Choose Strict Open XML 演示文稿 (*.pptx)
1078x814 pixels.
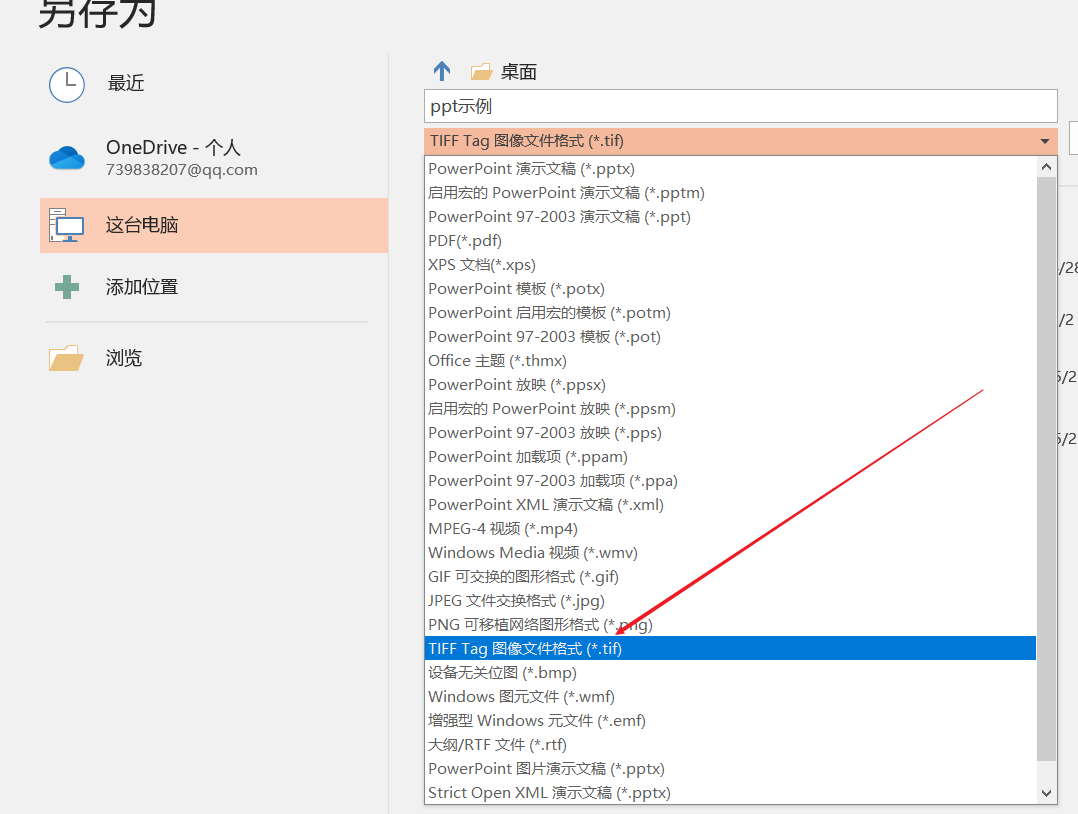pos(730,793)
